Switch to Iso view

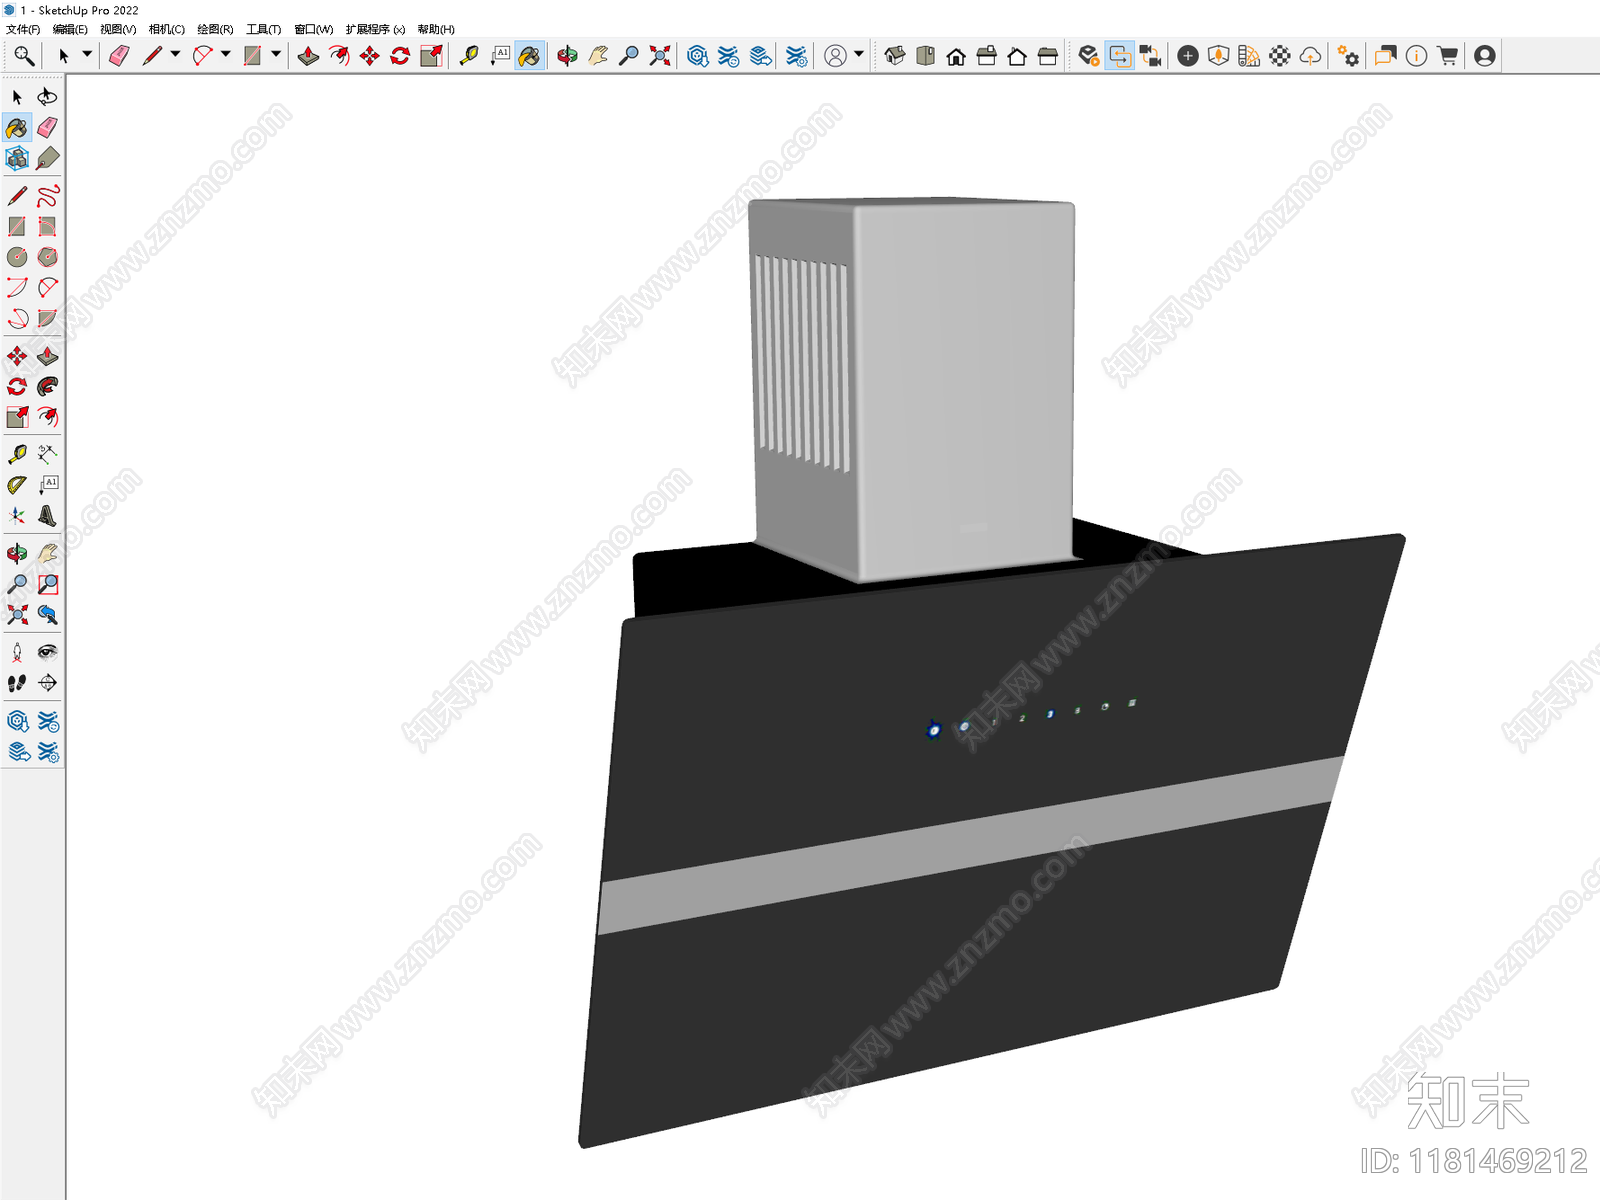coord(895,56)
